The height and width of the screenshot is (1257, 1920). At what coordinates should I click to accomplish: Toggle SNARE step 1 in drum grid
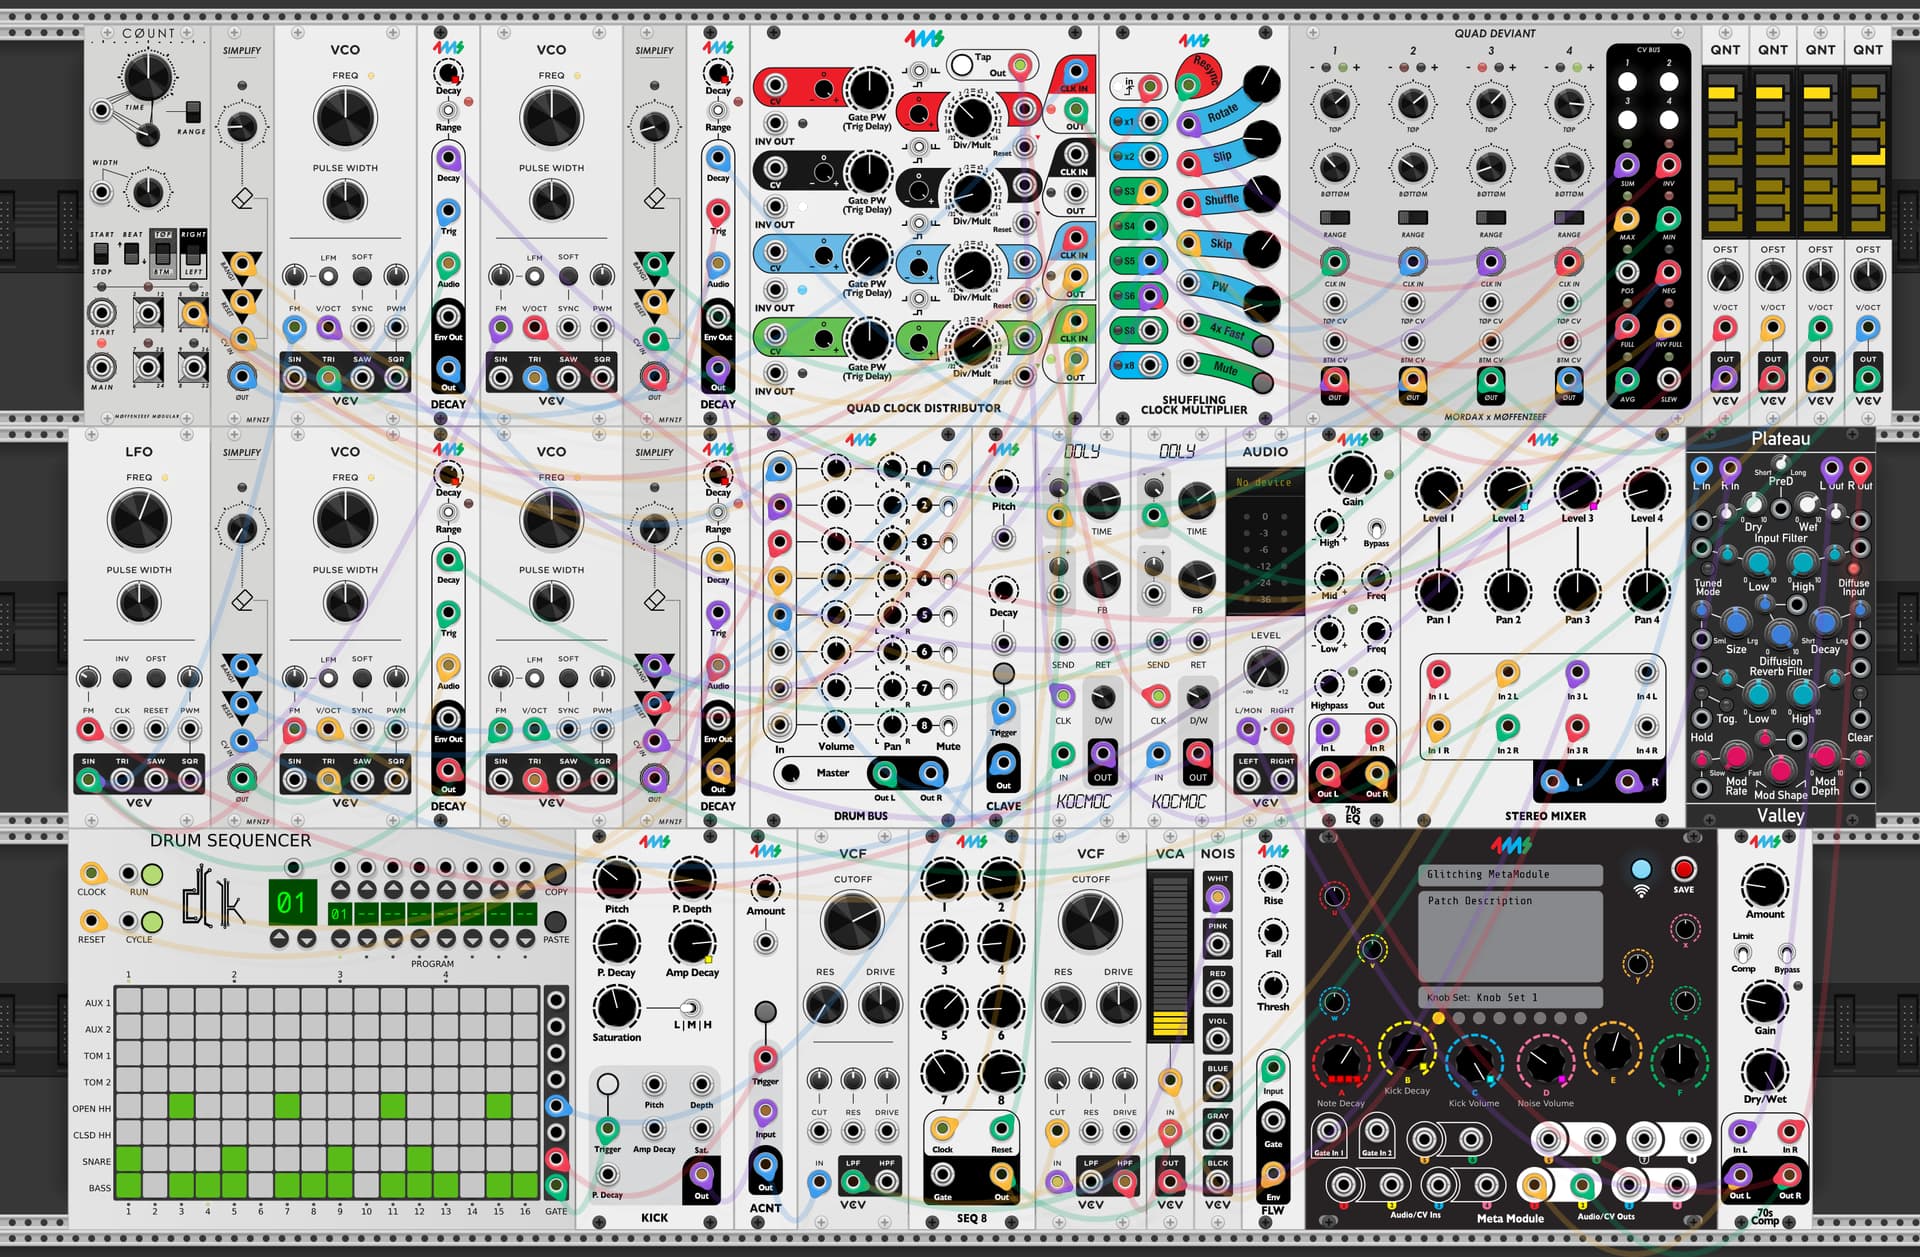[x=129, y=1161]
